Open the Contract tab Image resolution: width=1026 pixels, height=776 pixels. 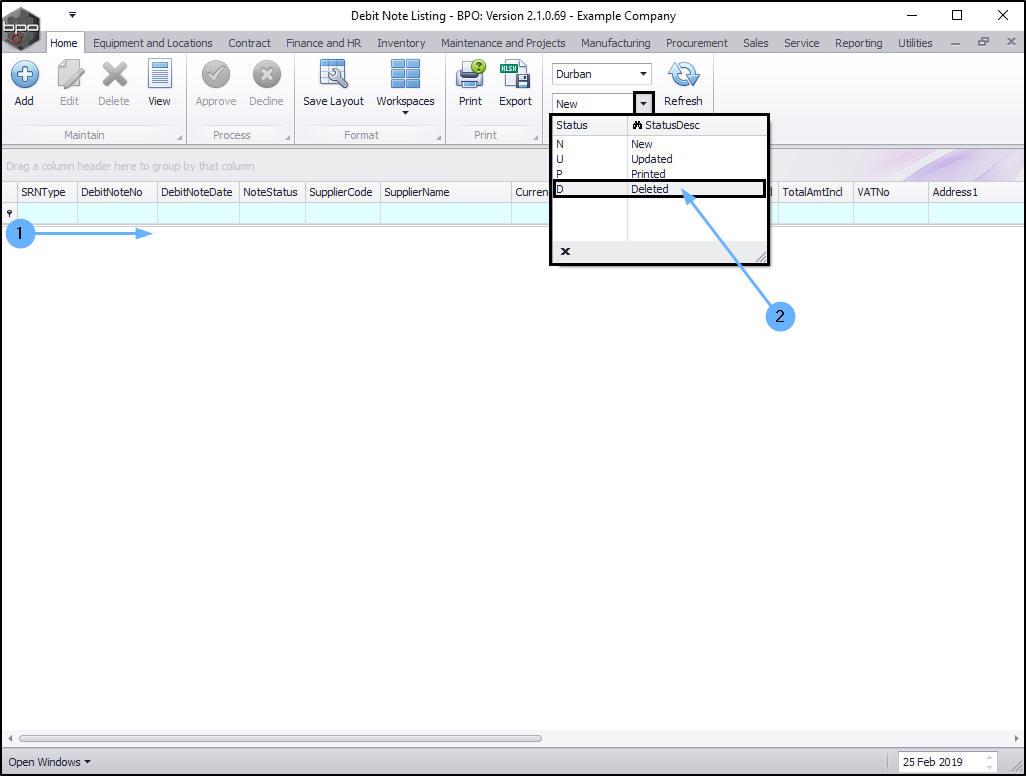click(x=249, y=43)
